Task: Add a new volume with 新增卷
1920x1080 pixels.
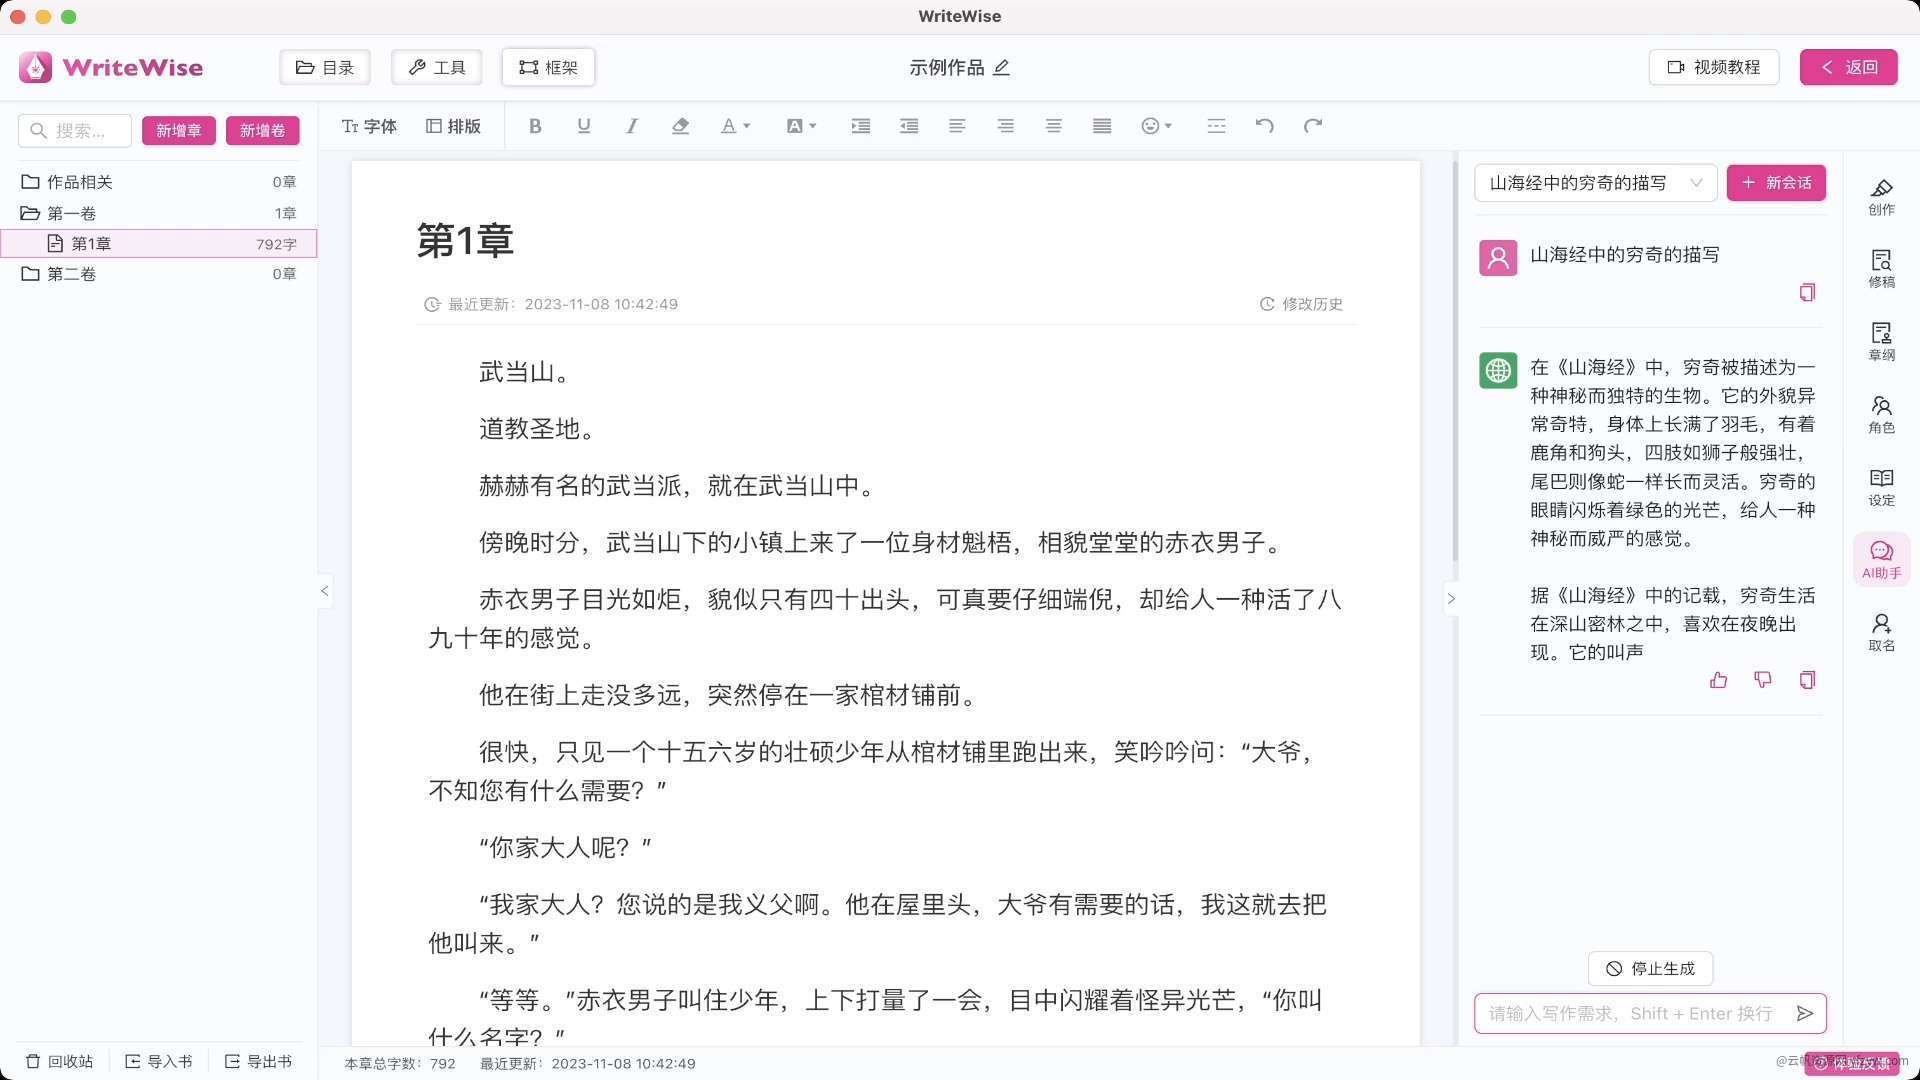Action: (262, 130)
